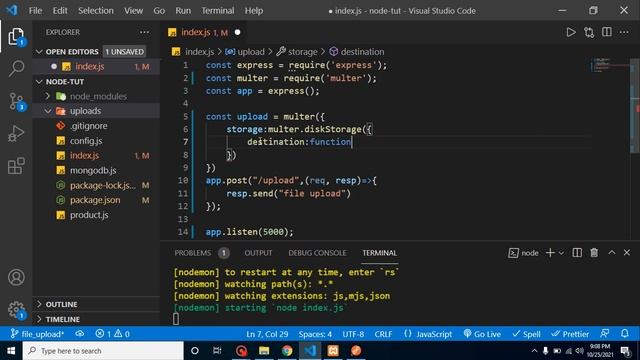The image size is (640, 360).
Task: Add a new terminal with plus icon
Action: click(550, 253)
